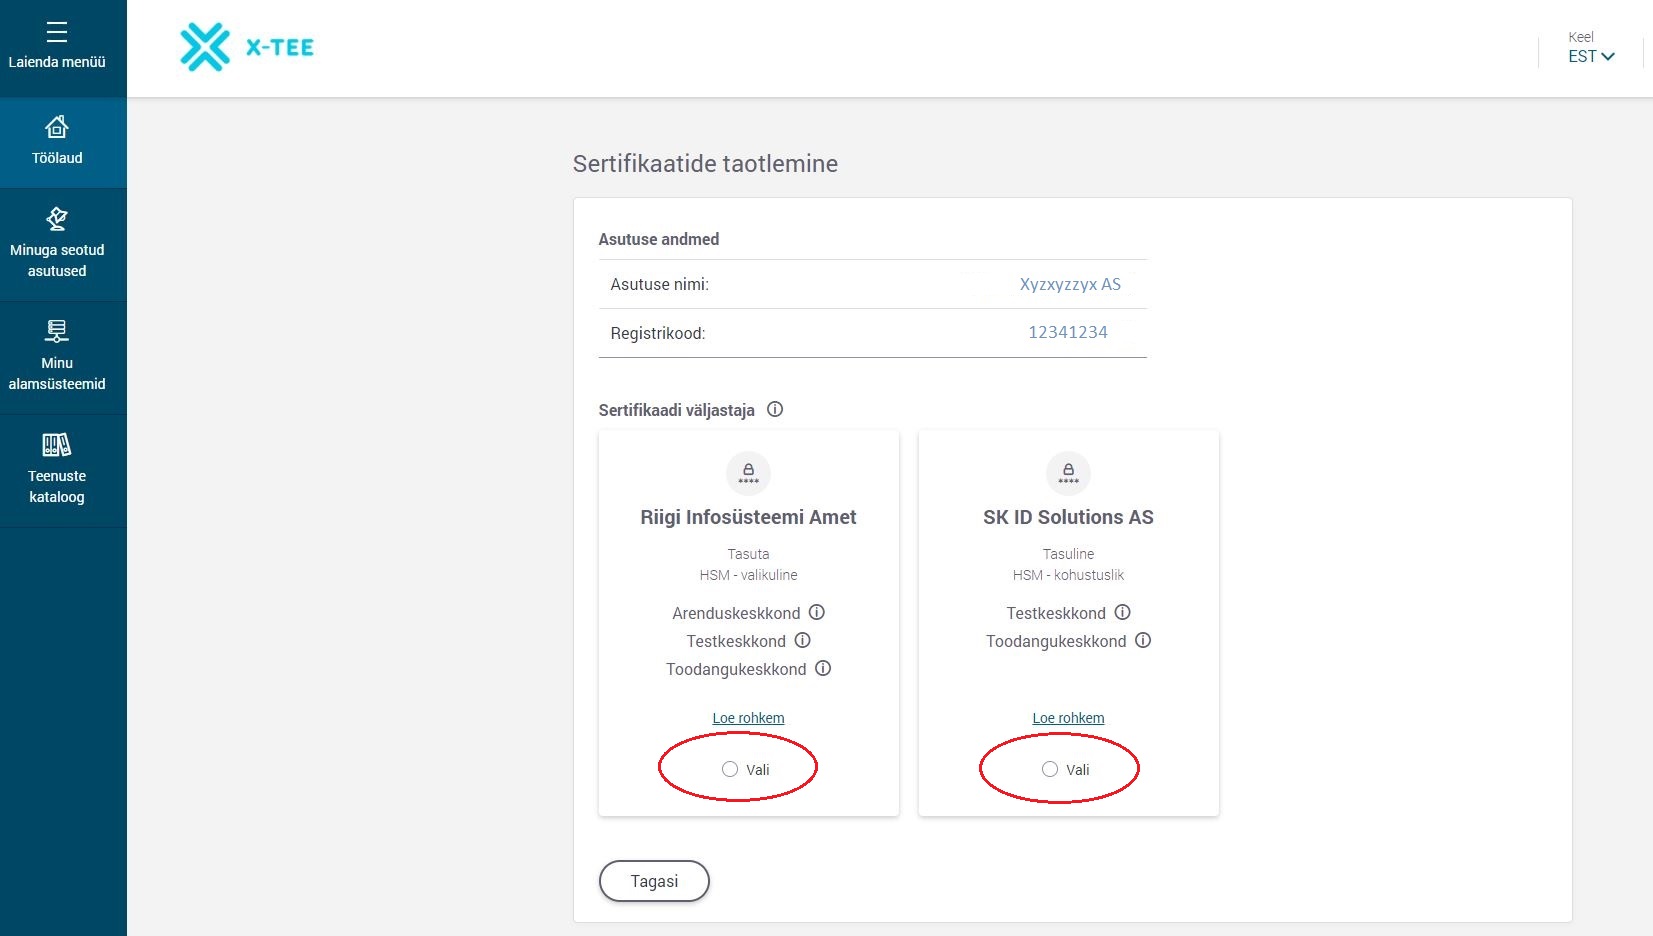Click lock icon on Riigi Infosüsteemi Amet card

748,473
